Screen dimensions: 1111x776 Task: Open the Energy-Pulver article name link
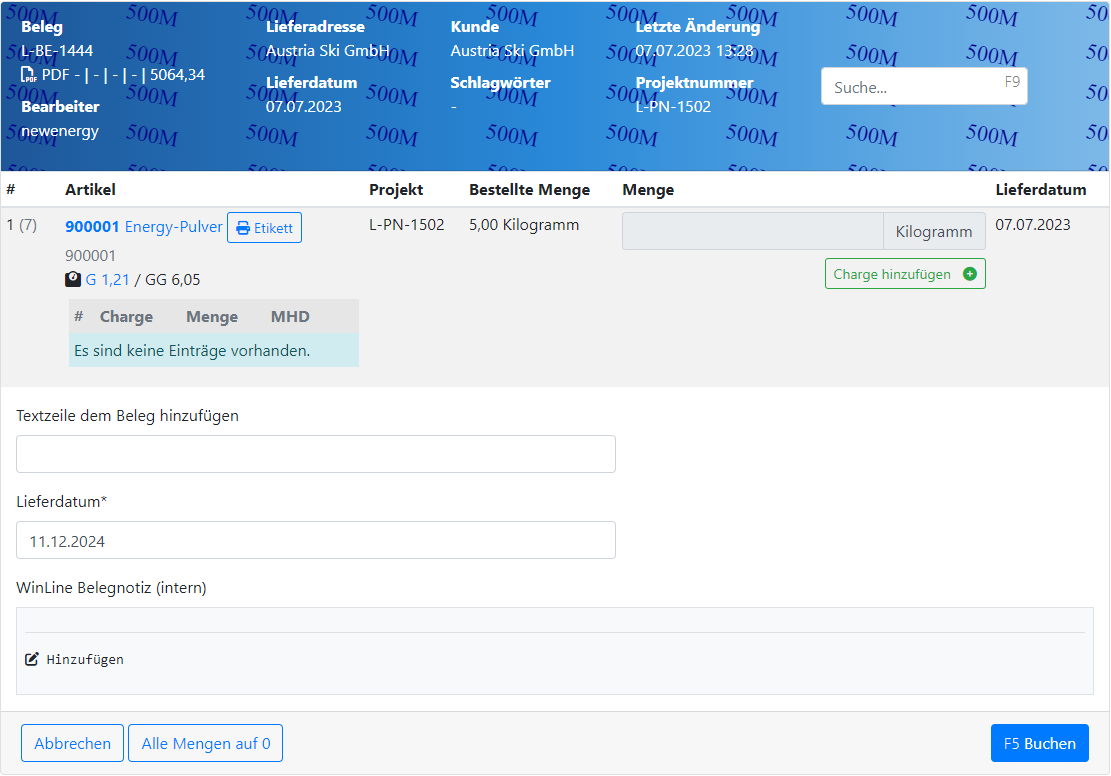click(173, 227)
